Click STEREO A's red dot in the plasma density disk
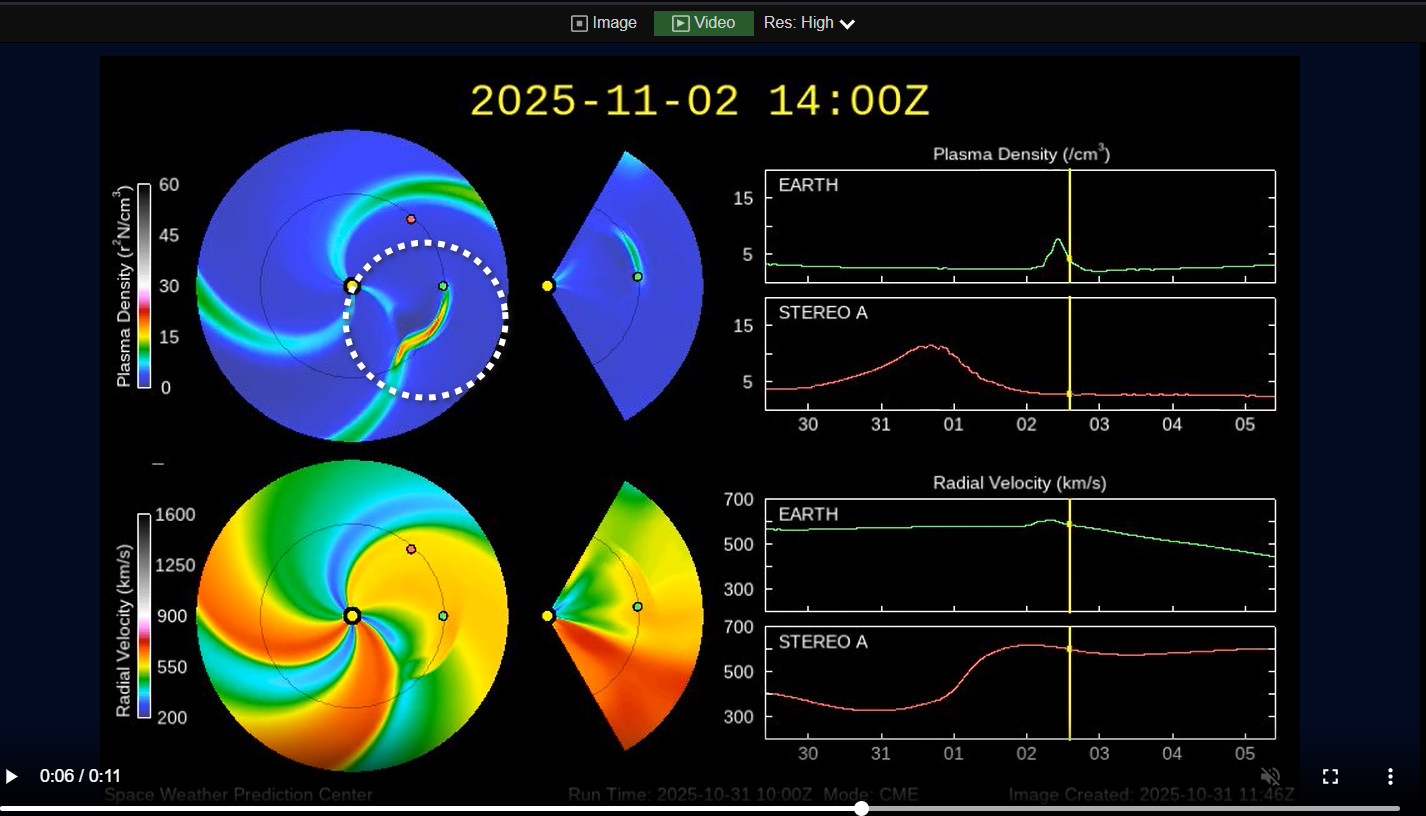The height and width of the screenshot is (816, 1426). pos(411,219)
